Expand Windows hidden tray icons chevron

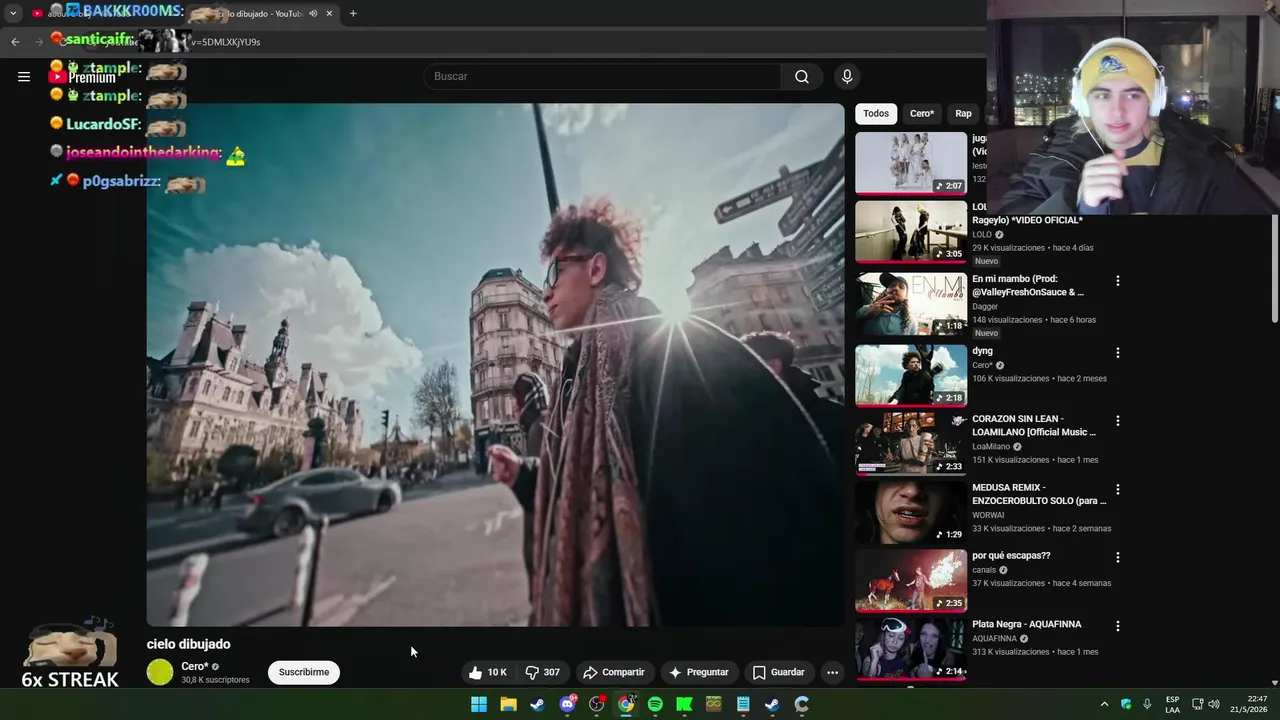pyautogui.click(x=1104, y=704)
